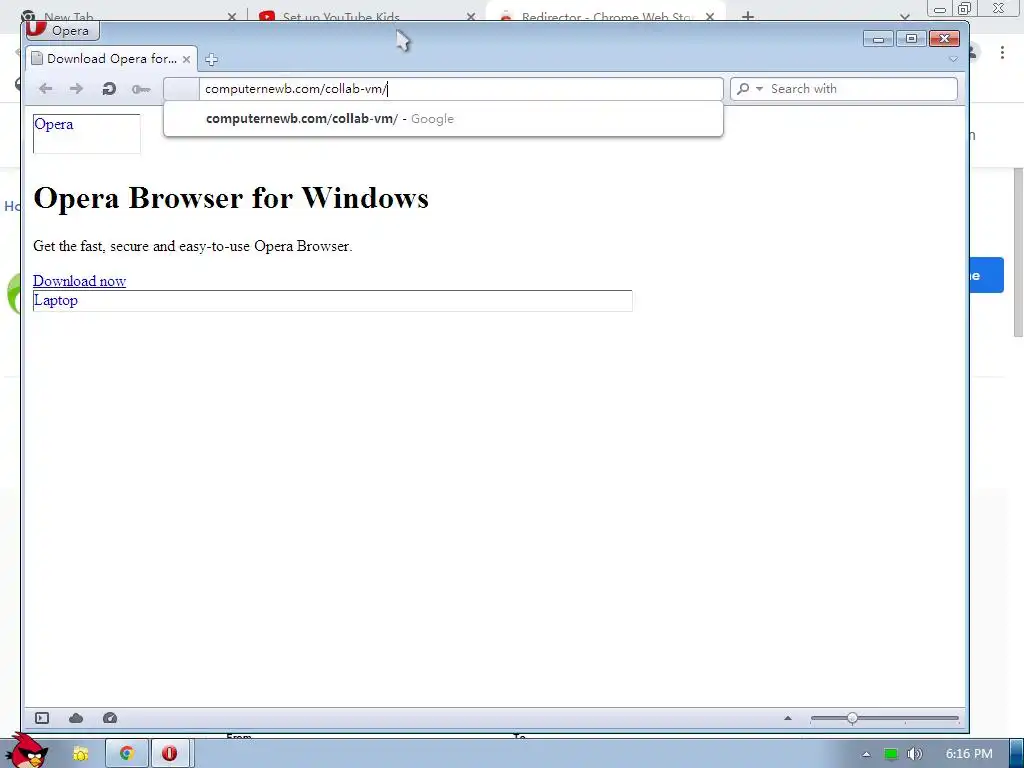The image size is (1024, 768).
Task: Open the file explorer taskbar icon
Action: 80,754
